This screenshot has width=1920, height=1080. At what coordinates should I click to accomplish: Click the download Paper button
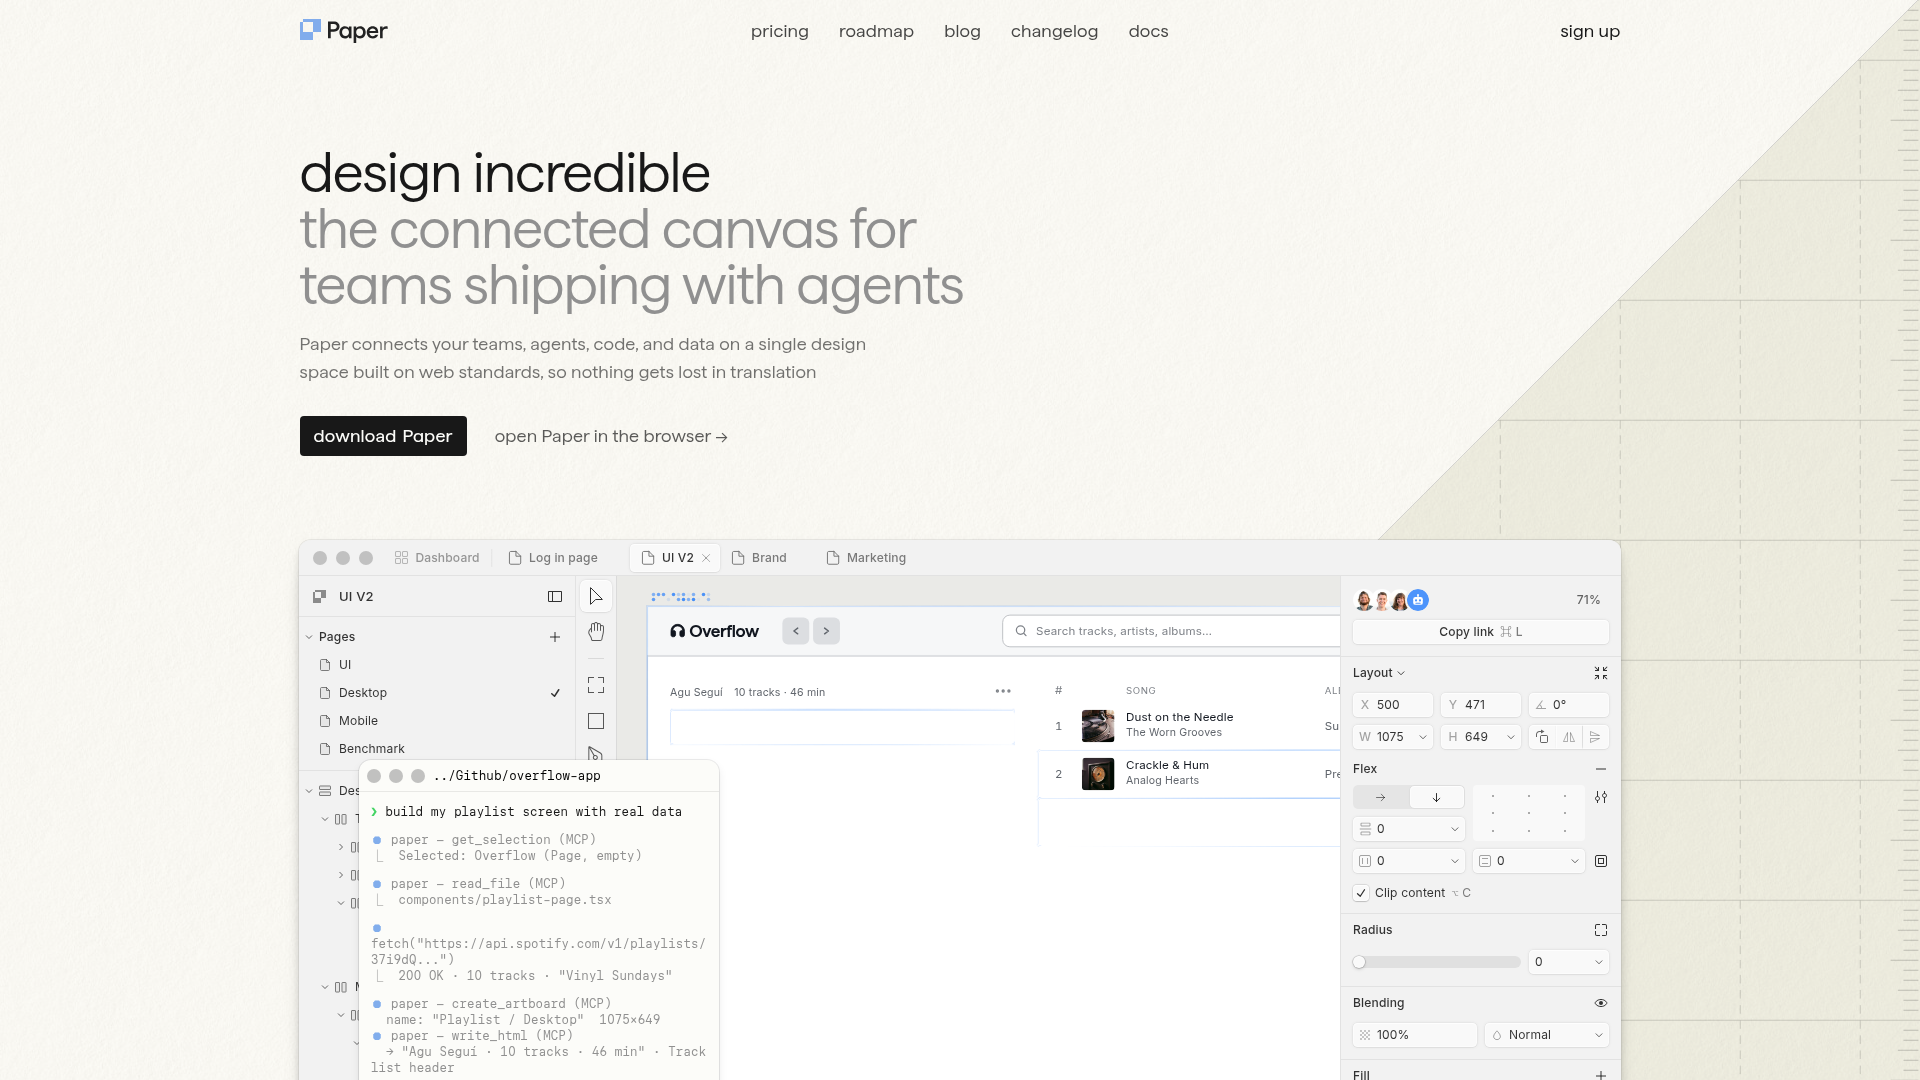click(383, 436)
